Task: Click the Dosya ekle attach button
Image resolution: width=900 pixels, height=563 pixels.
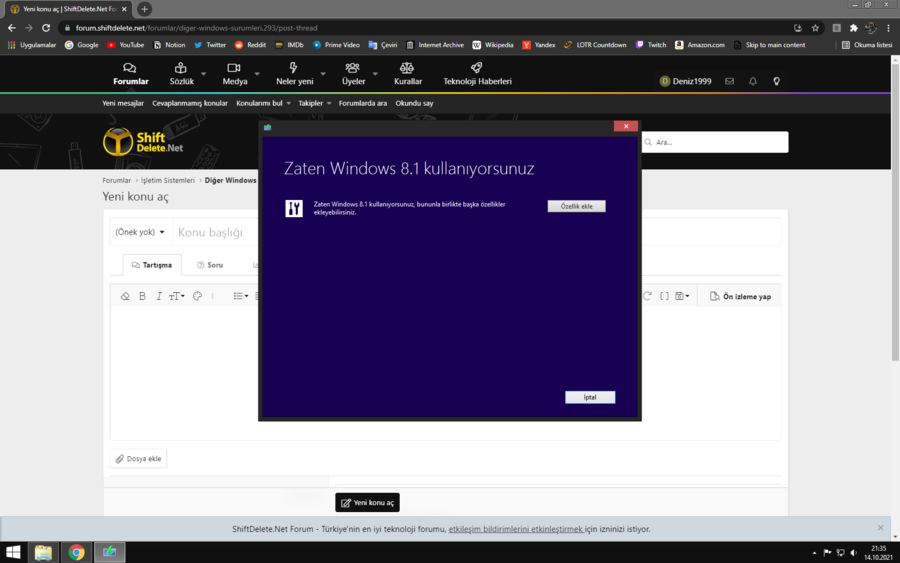Action: (138, 459)
